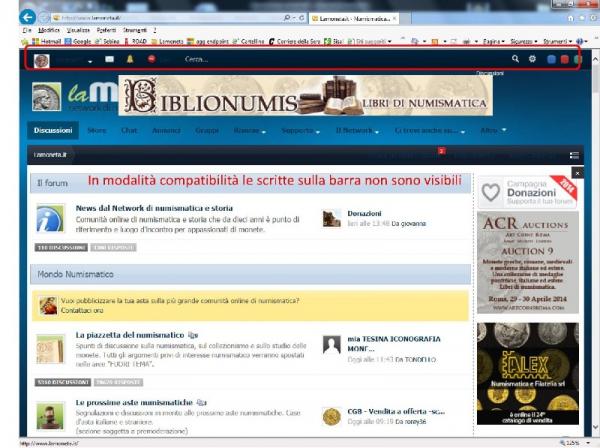Screen dimensions: 600x448
Task: Click the Contattaci ora link
Action: (82, 310)
